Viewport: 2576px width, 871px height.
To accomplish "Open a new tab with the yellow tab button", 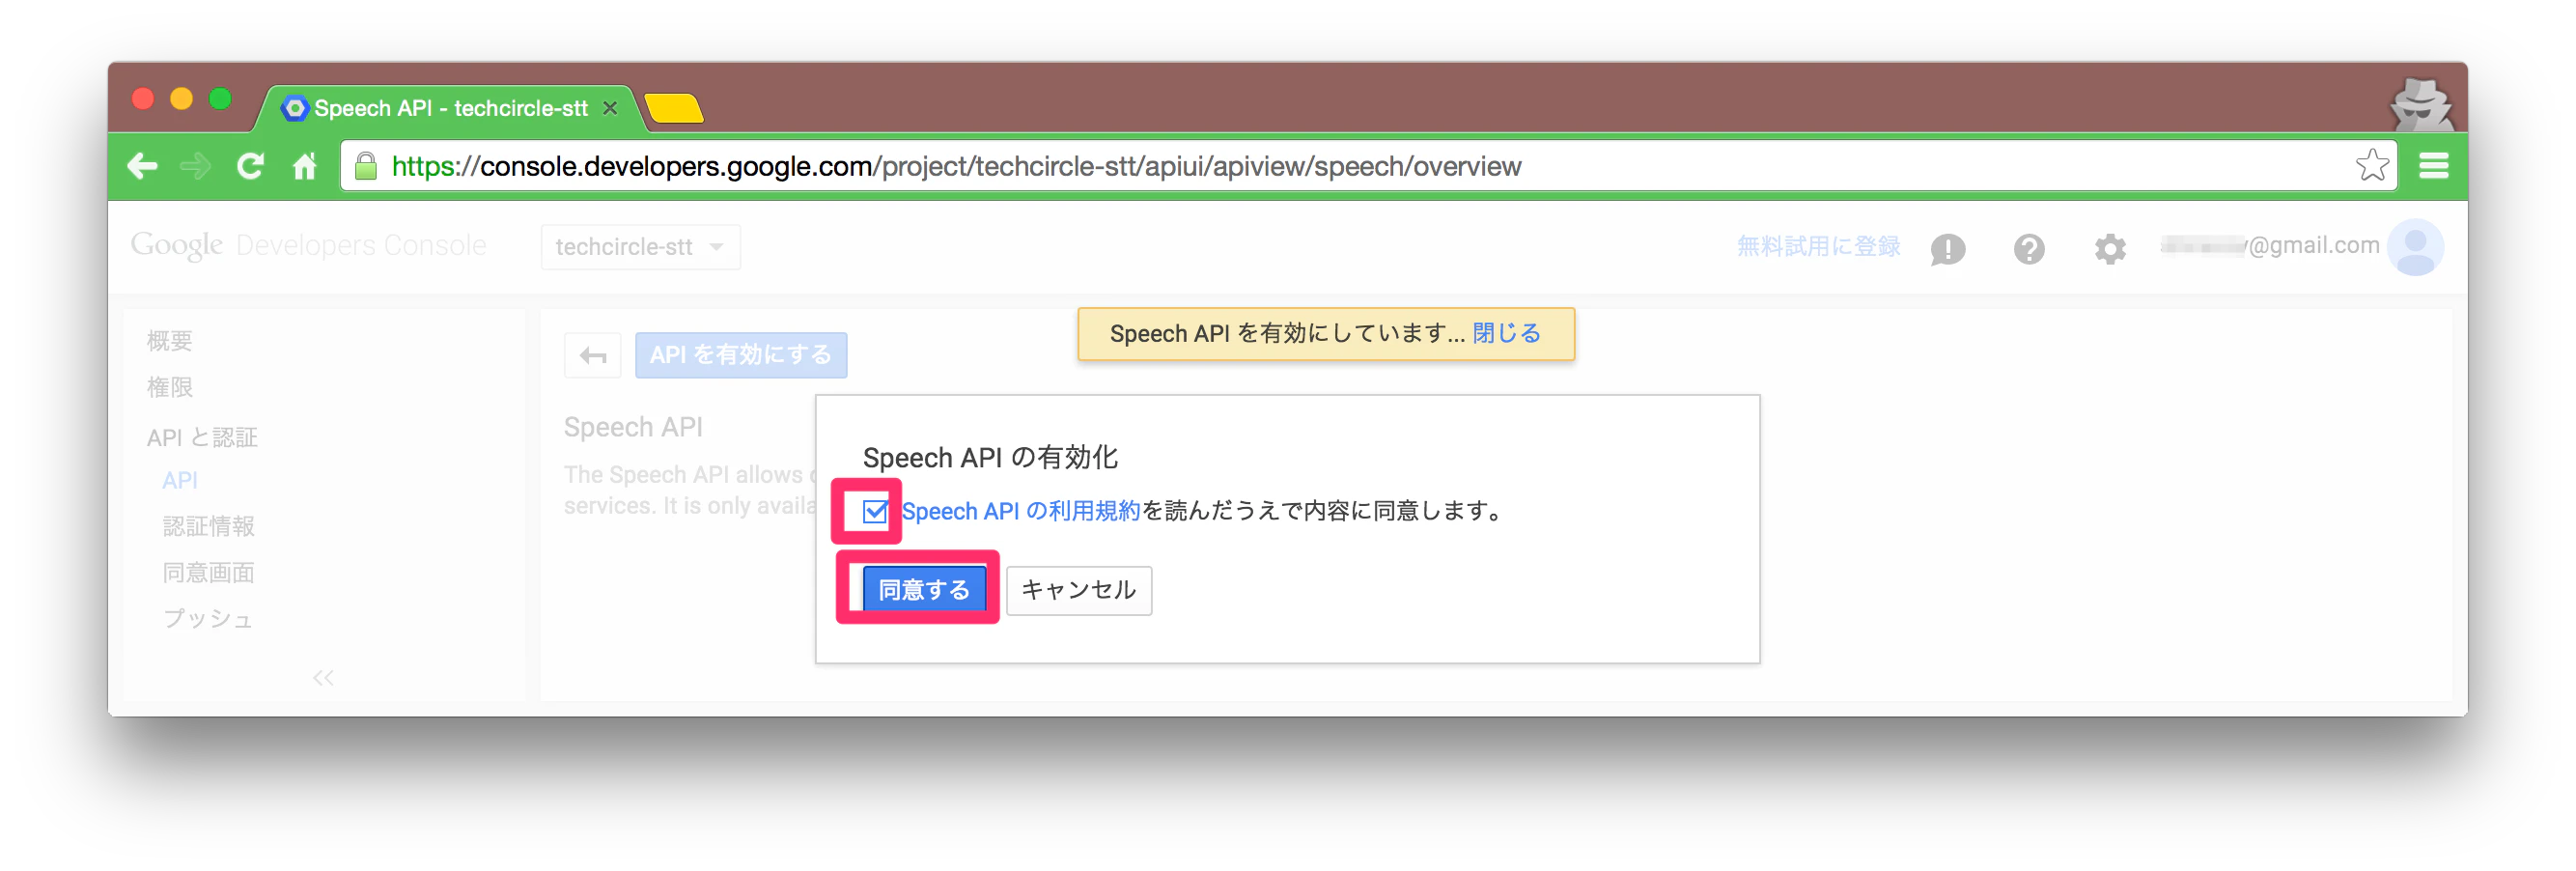I will pos(674,108).
